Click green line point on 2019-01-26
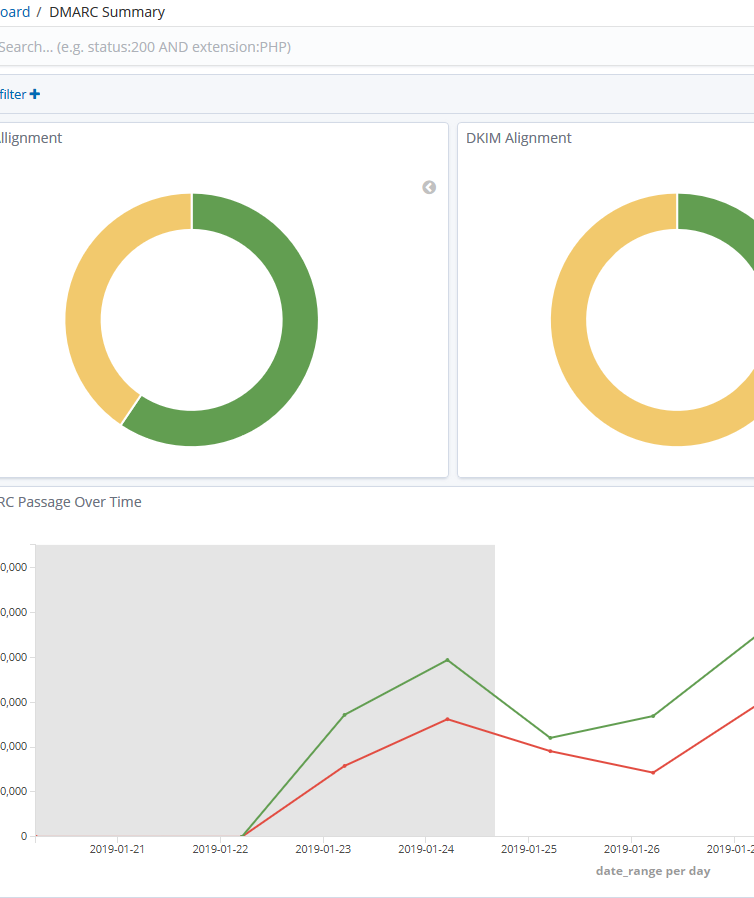This screenshot has height=898, width=754. point(653,716)
